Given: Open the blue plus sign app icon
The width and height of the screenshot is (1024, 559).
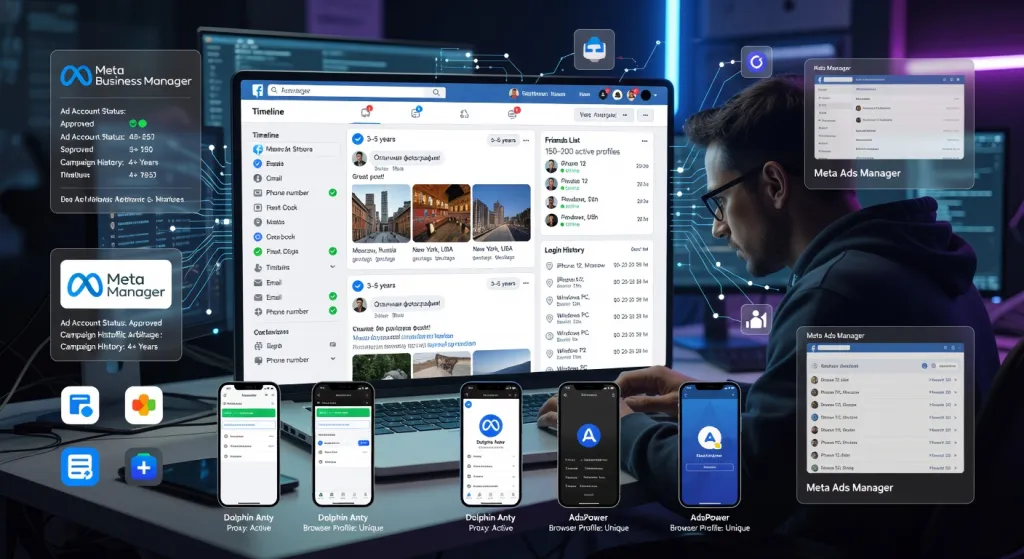Looking at the screenshot, I should click(144, 467).
